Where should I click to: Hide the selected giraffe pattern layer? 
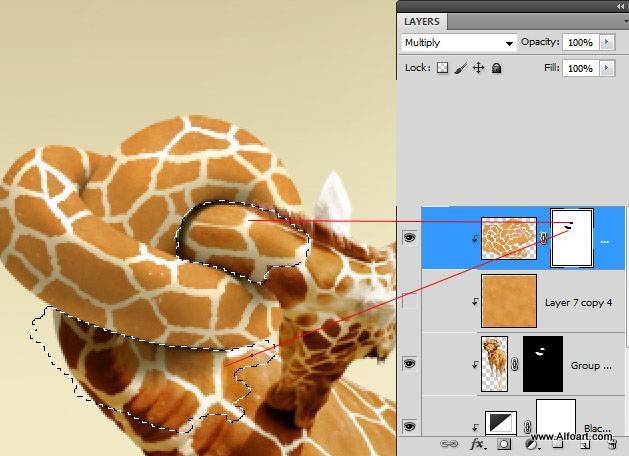[409, 239]
